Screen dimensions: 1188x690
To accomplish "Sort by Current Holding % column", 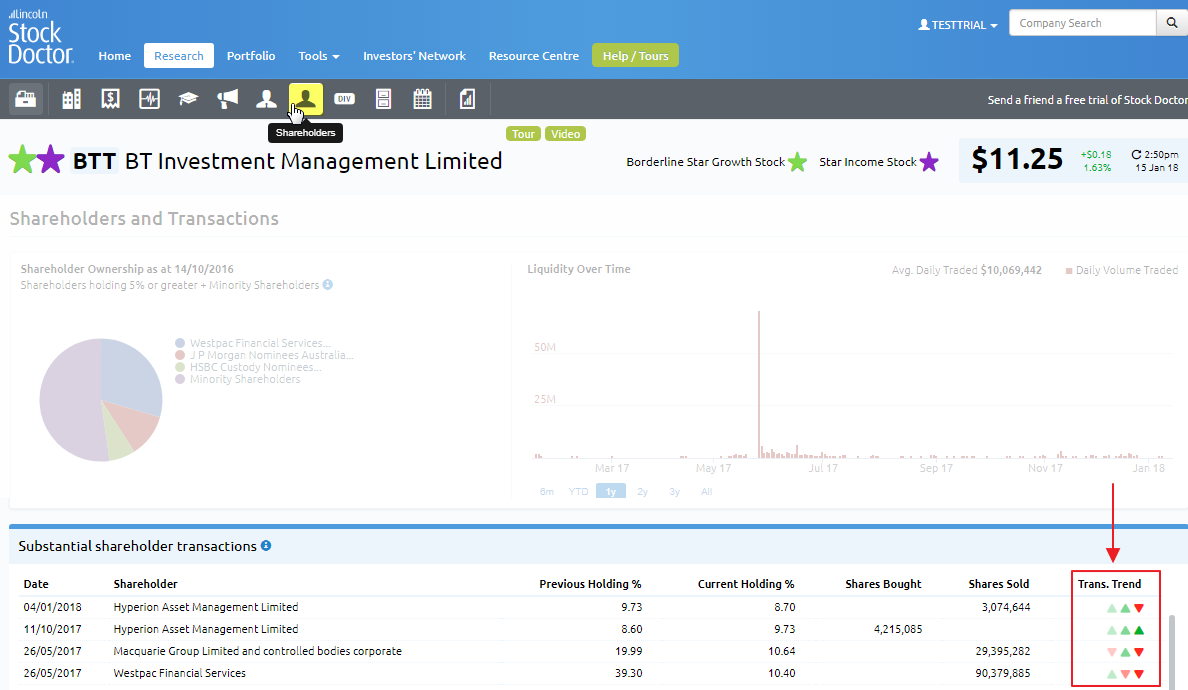I will 746,584.
